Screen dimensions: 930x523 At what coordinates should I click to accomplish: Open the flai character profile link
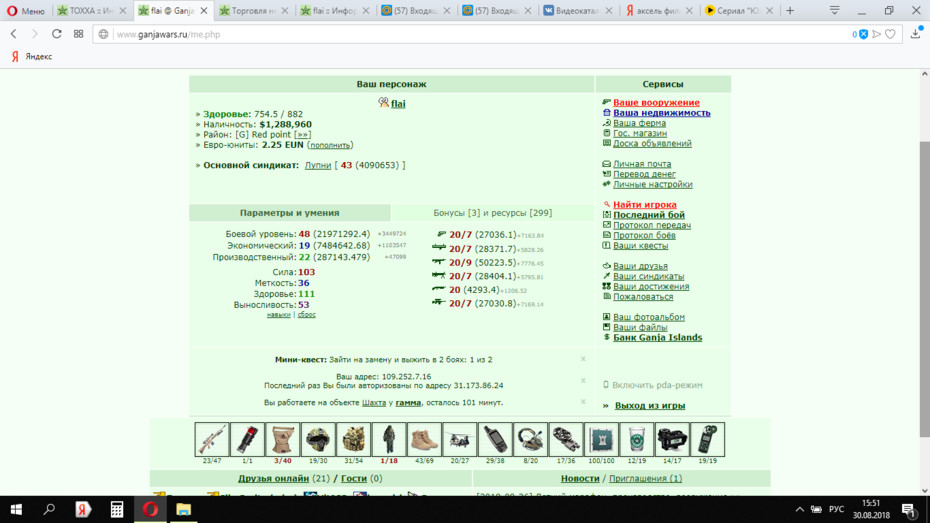click(398, 104)
